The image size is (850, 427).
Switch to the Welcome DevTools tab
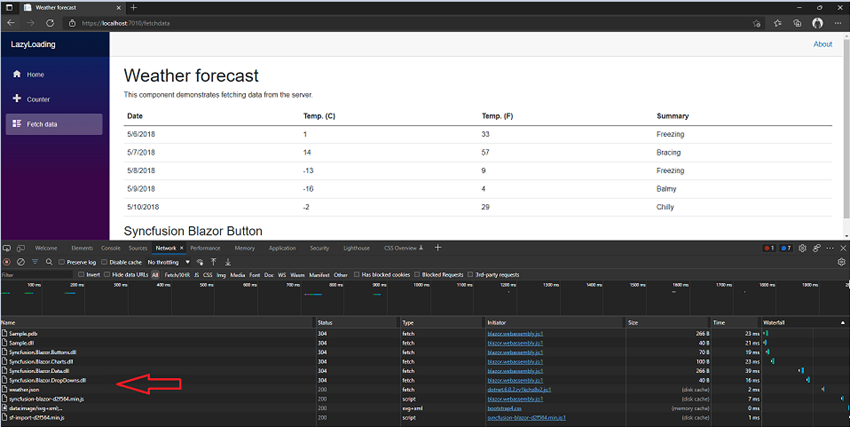[46, 248]
